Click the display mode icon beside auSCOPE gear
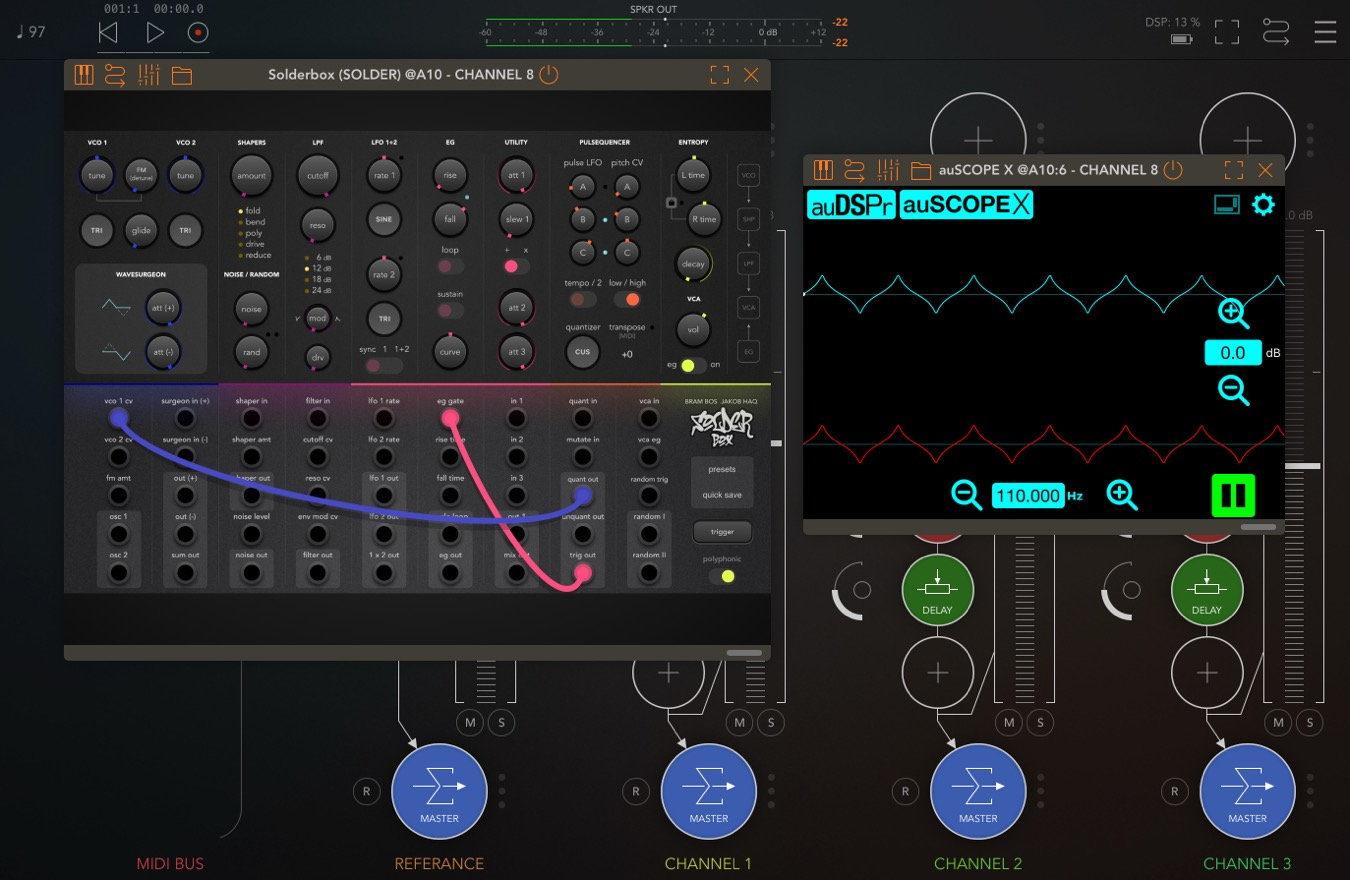This screenshot has width=1350, height=880. coord(1227,205)
